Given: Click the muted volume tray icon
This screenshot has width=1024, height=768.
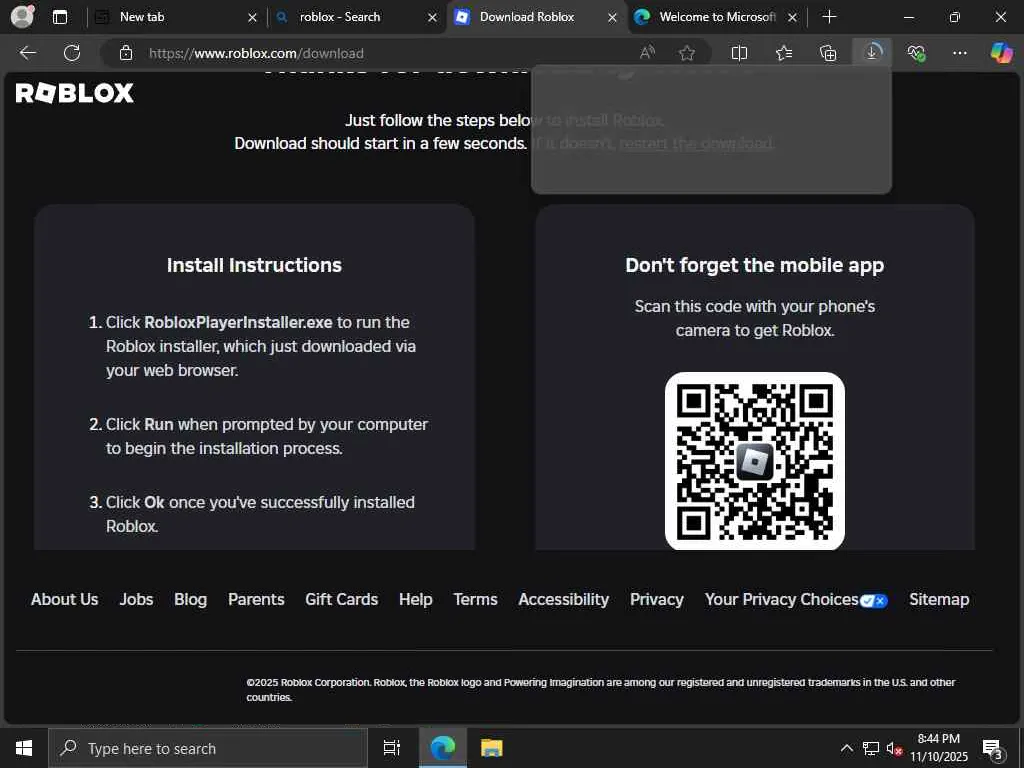Looking at the screenshot, I should click(x=894, y=748).
